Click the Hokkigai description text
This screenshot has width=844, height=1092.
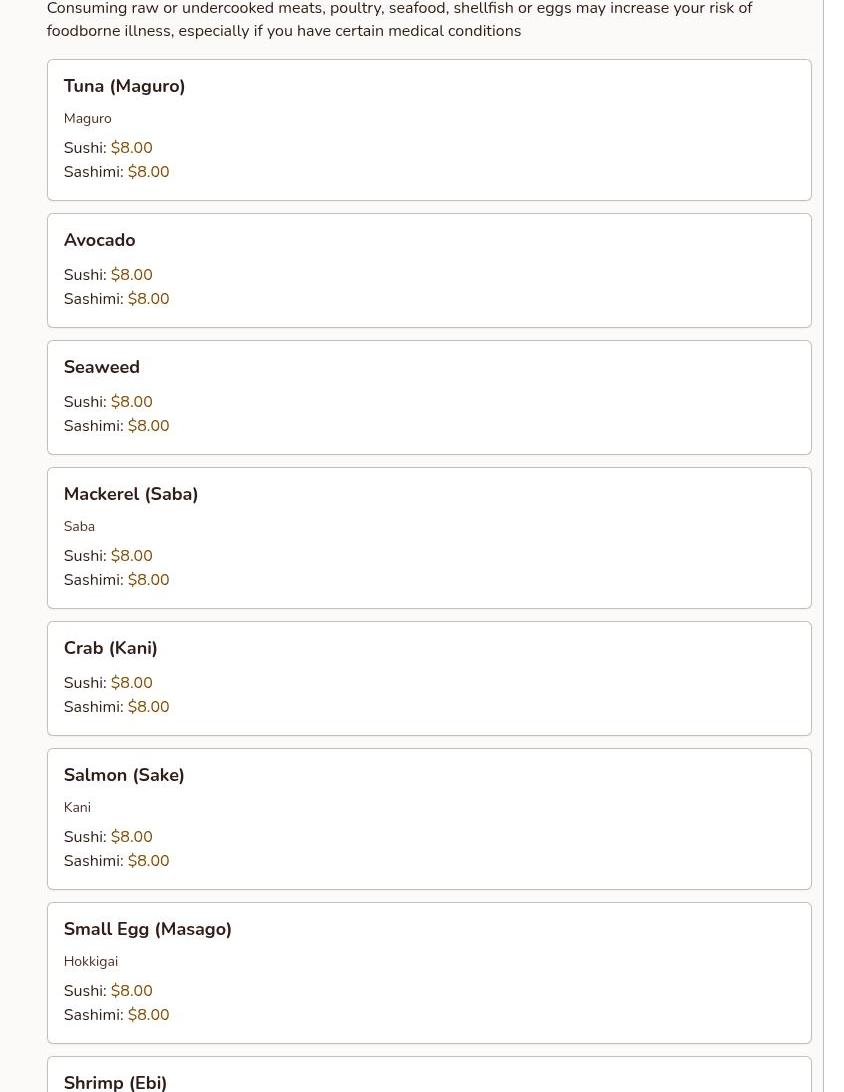[x=90, y=961]
